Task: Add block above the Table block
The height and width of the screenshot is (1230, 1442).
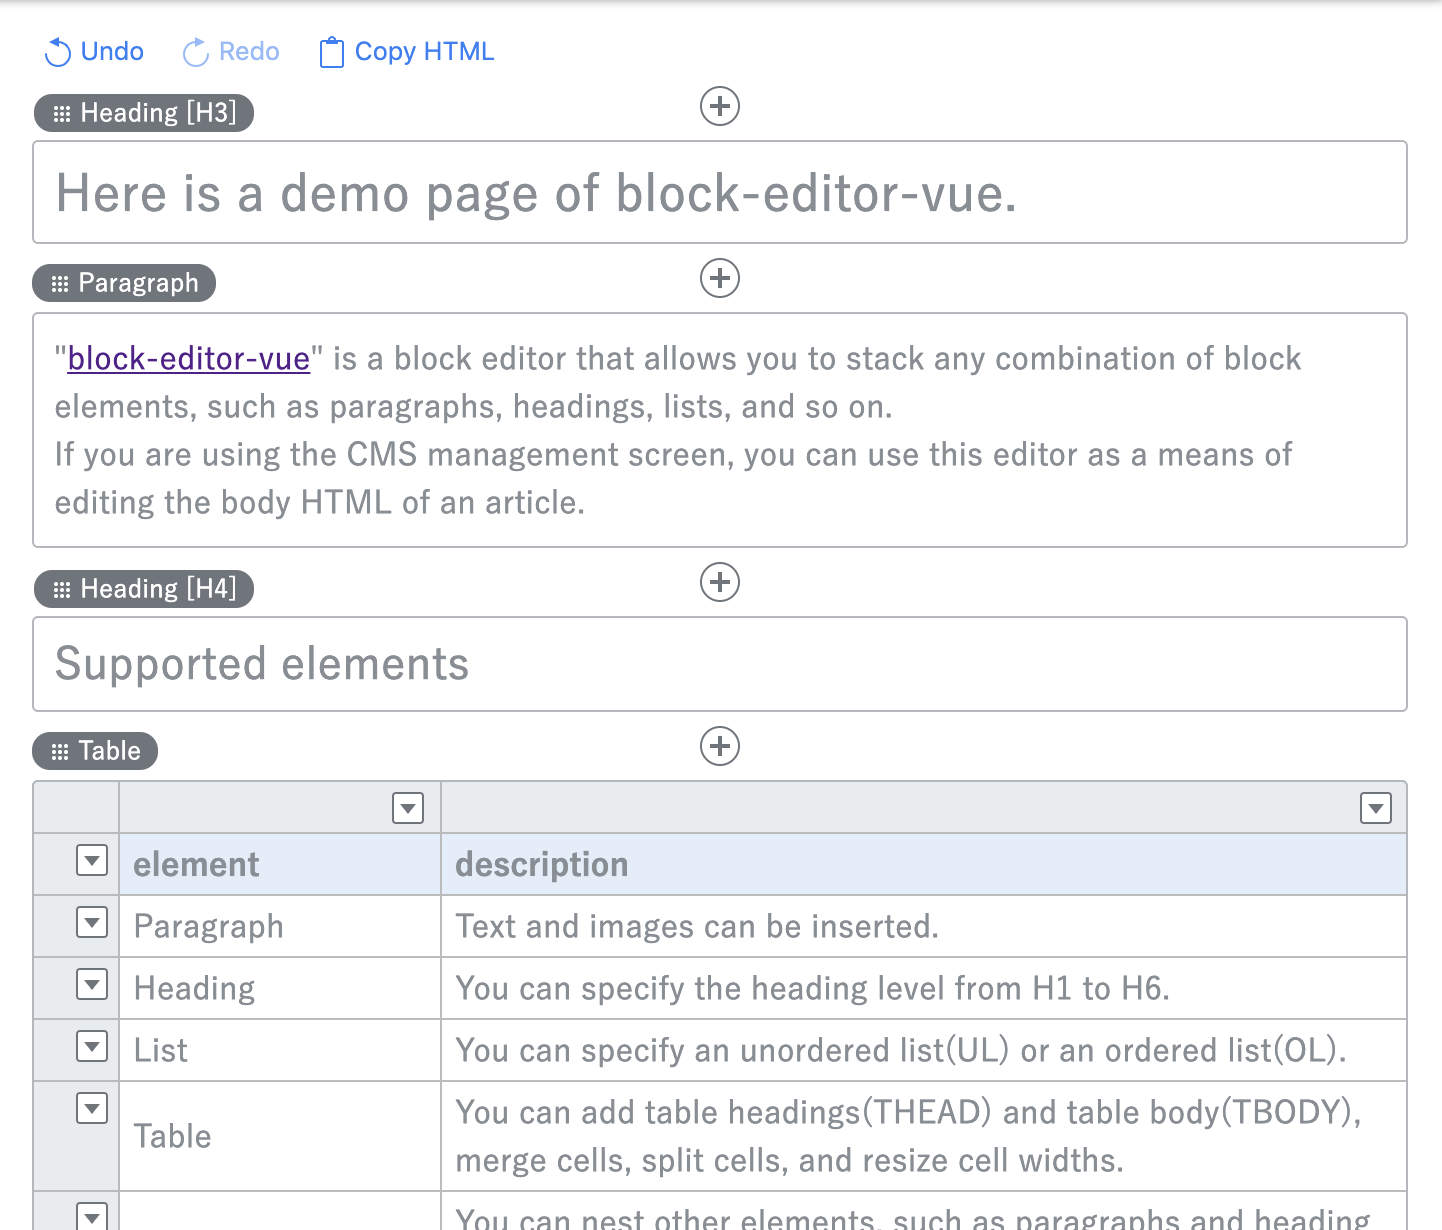Action: tap(720, 746)
